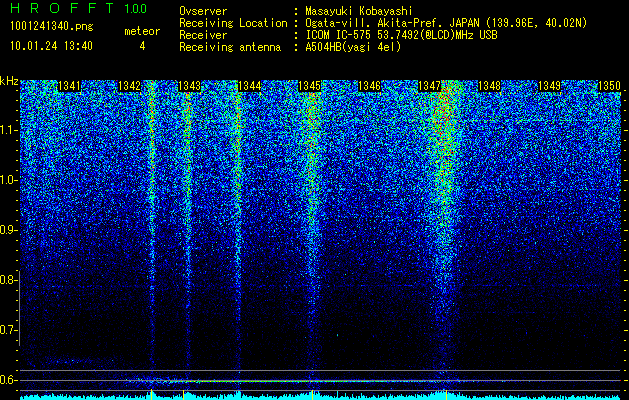This screenshot has height=400, width=629.
Task: Click the HROFFT program title
Action: point(62,8)
